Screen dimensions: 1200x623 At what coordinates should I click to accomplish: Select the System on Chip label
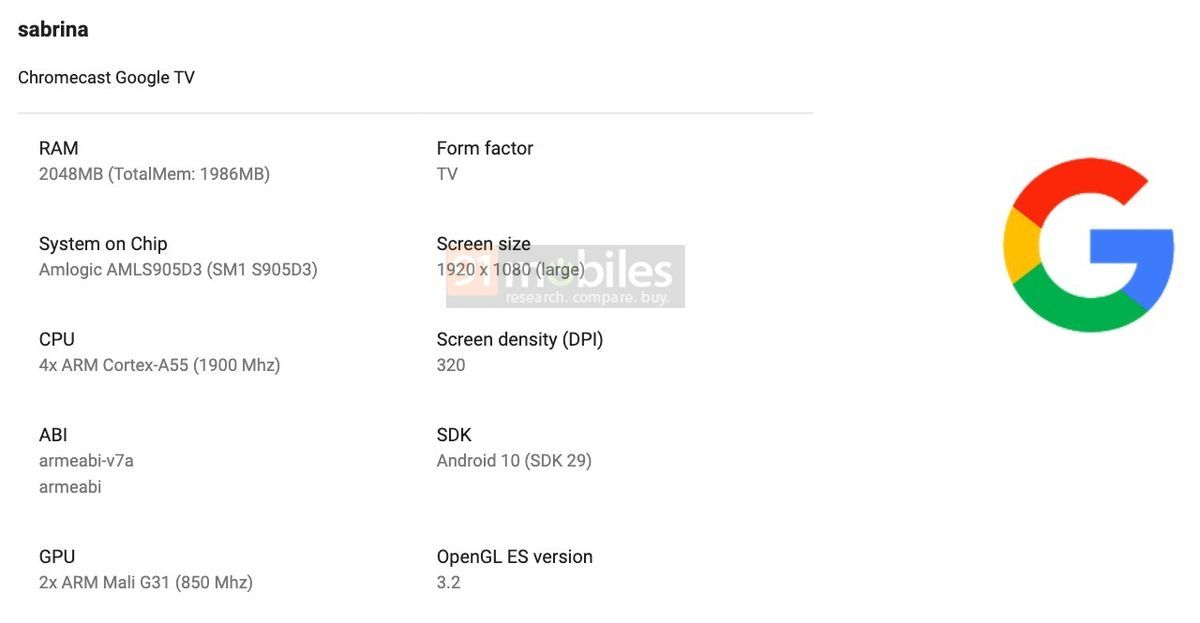point(103,244)
